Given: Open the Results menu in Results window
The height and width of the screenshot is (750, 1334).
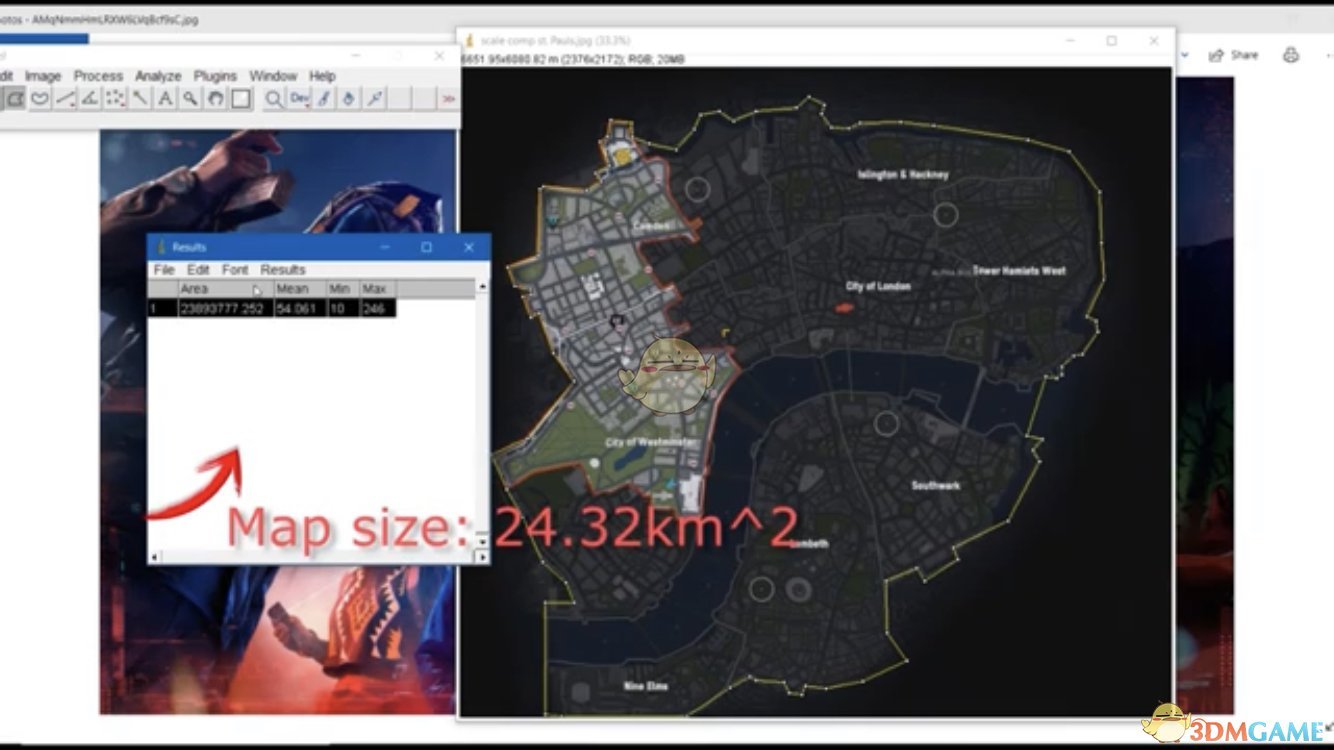Looking at the screenshot, I should tap(283, 270).
